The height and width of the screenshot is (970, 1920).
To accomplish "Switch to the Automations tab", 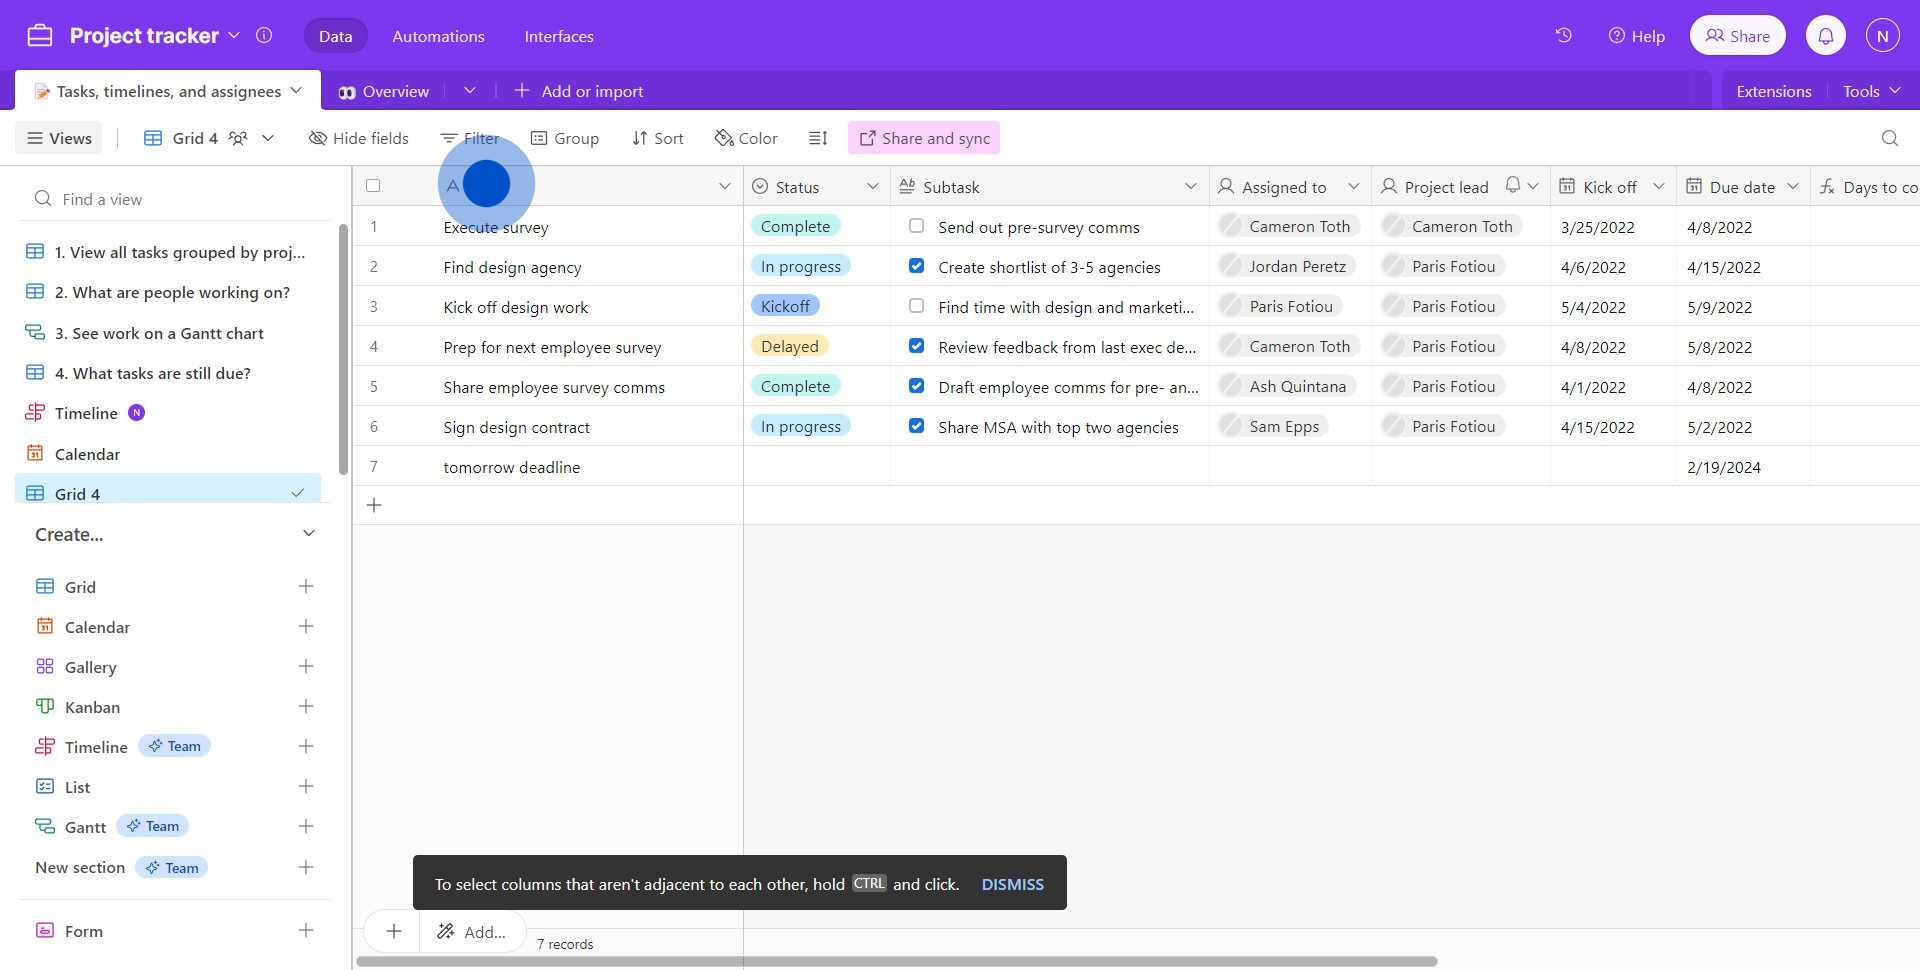I will 438,36.
